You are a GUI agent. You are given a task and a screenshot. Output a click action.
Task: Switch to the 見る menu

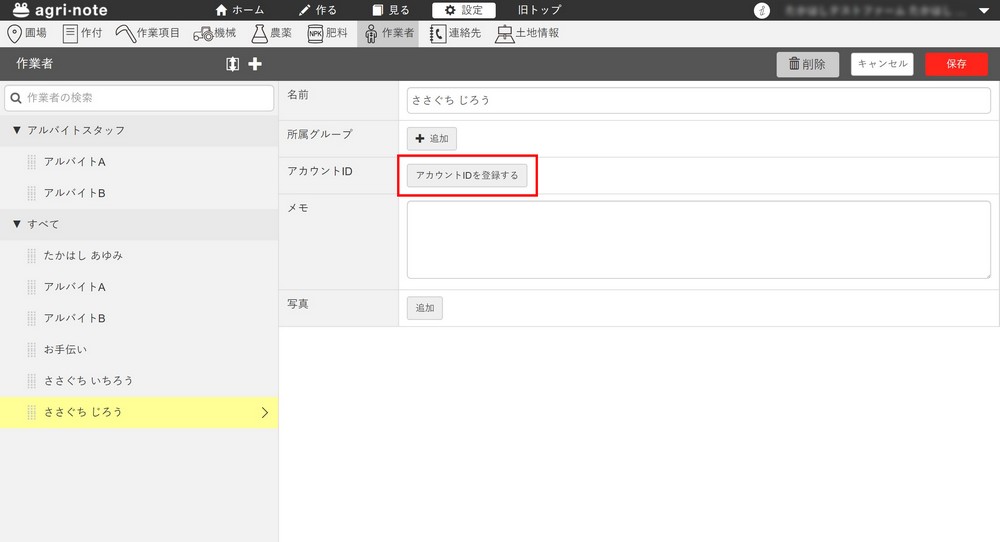(390, 10)
